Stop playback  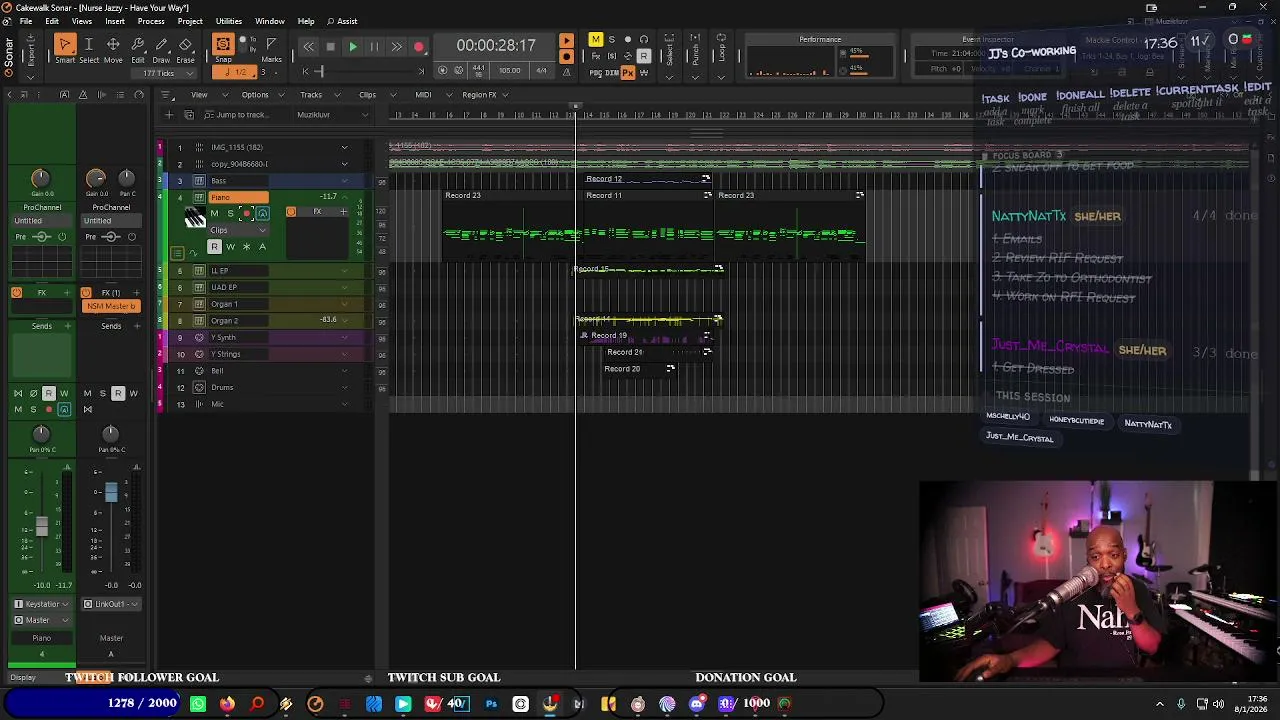(x=330, y=47)
